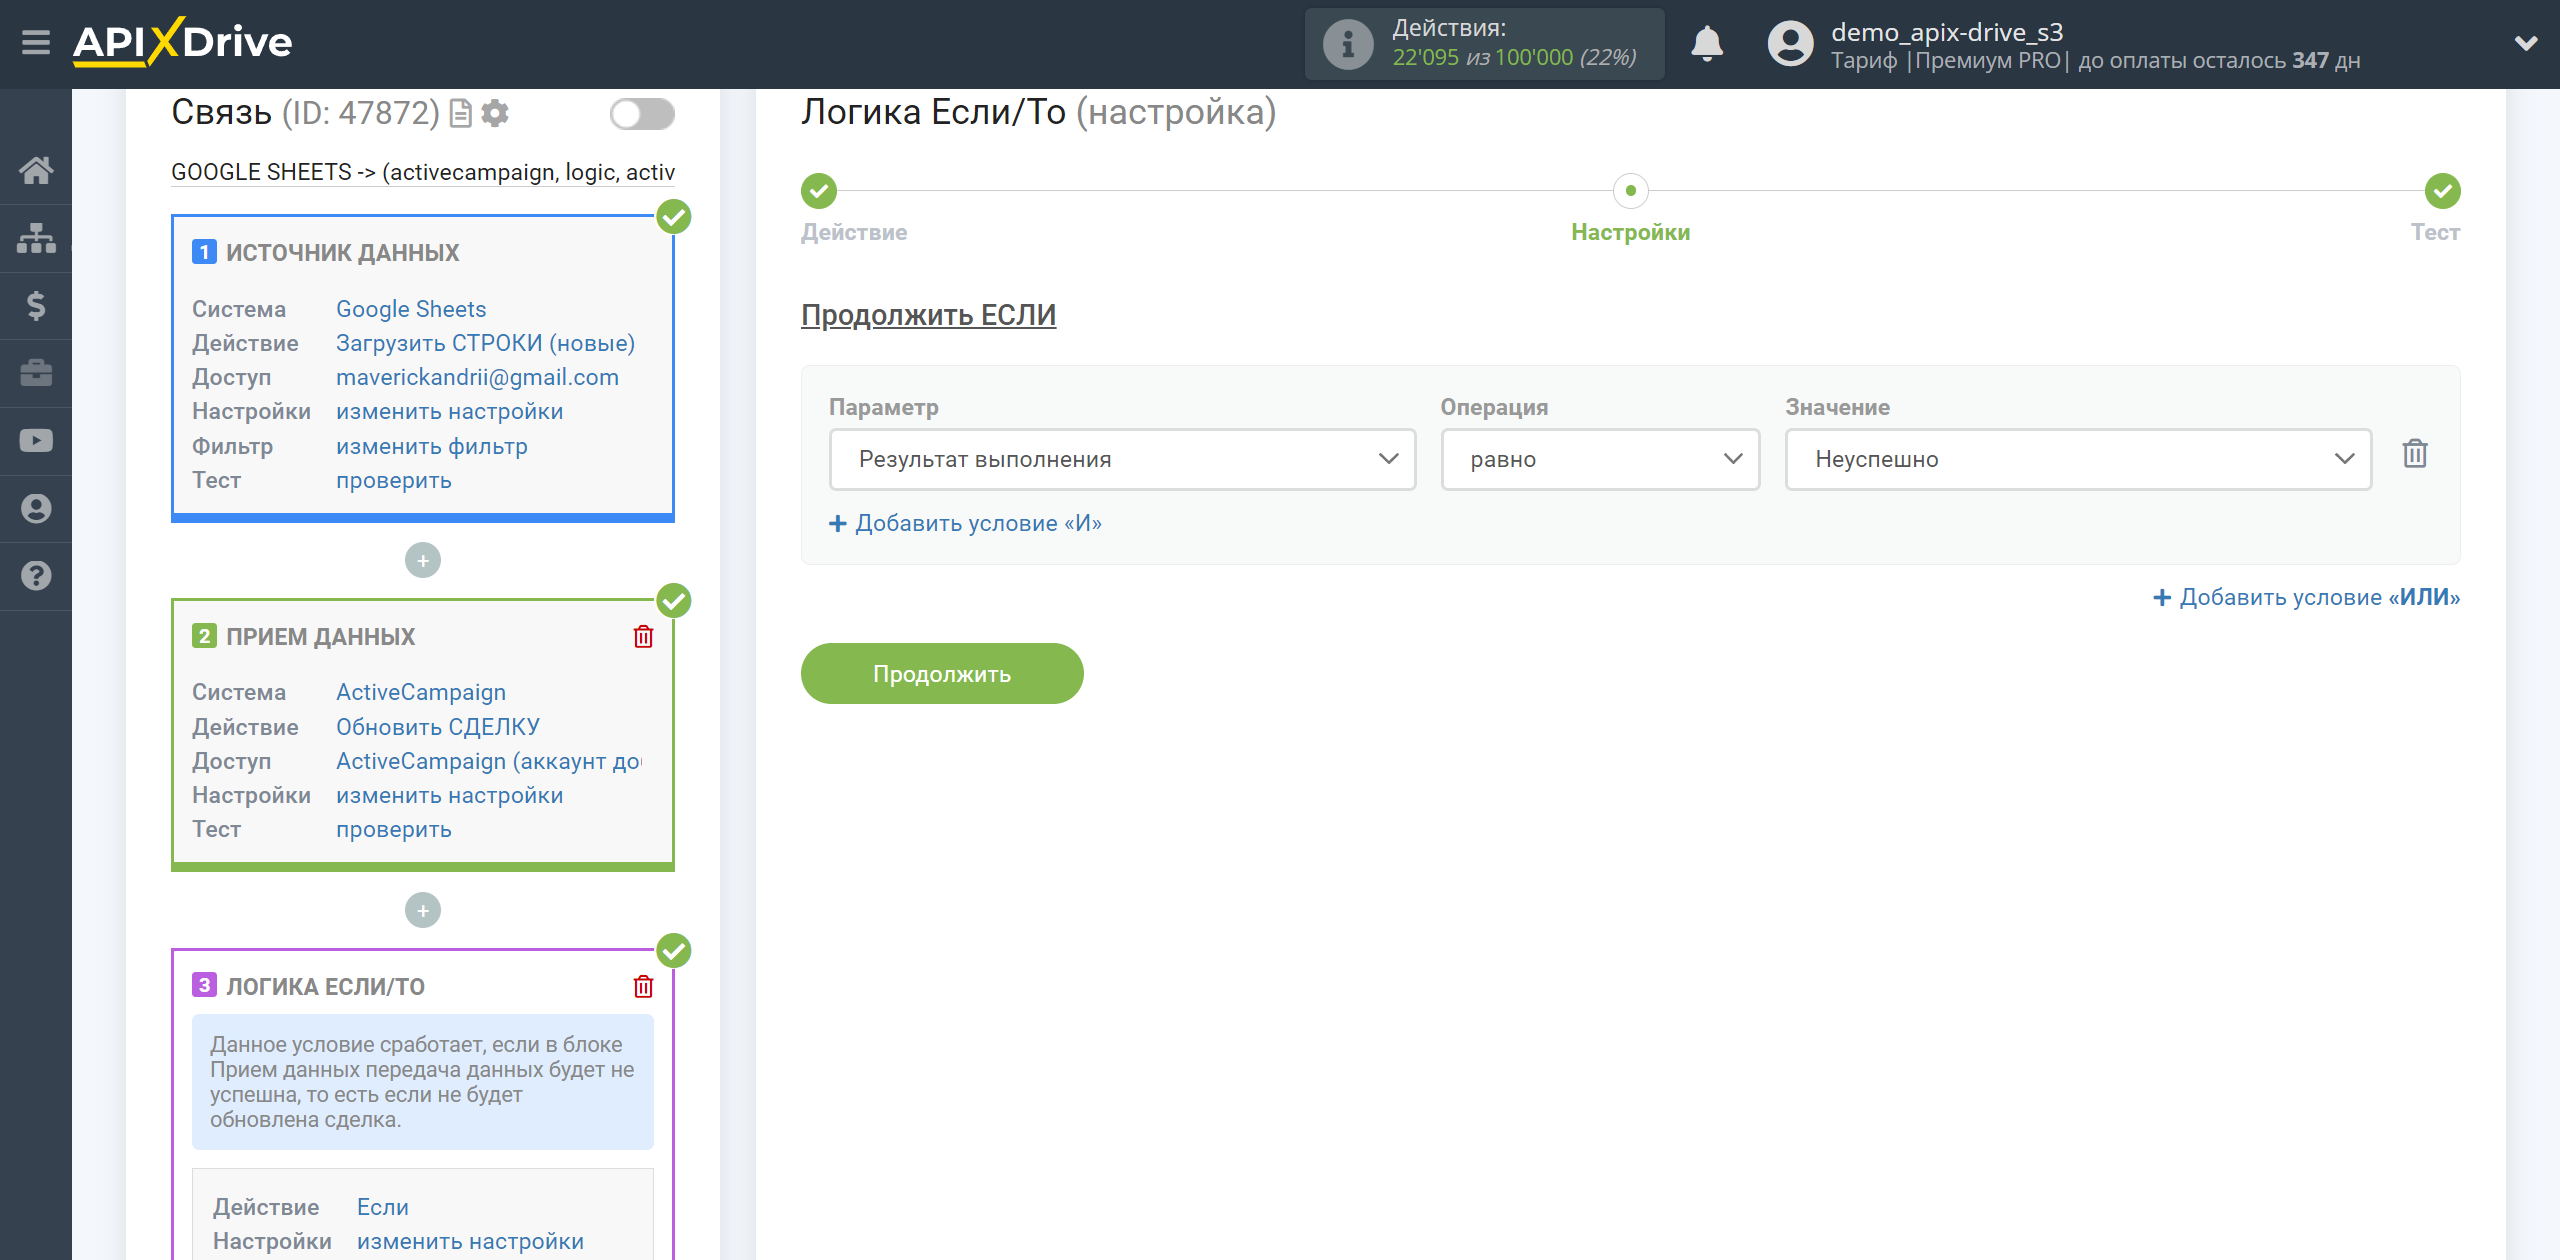Open the Значение dropdown
The height and width of the screenshot is (1260, 2560).
coord(2078,460)
